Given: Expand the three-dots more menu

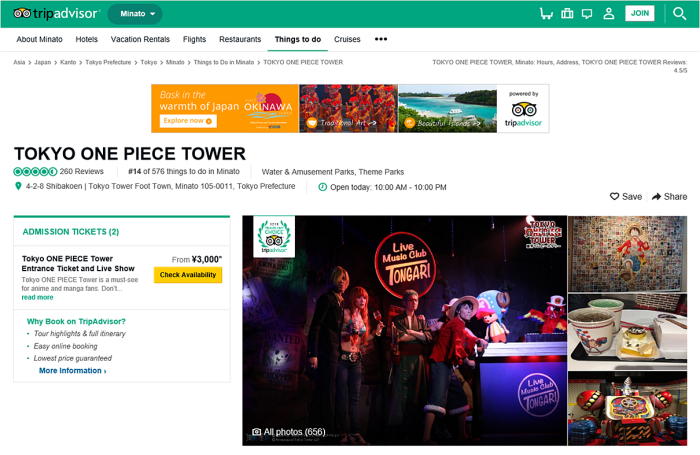Looking at the screenshot, I should (x=381, y=39).
